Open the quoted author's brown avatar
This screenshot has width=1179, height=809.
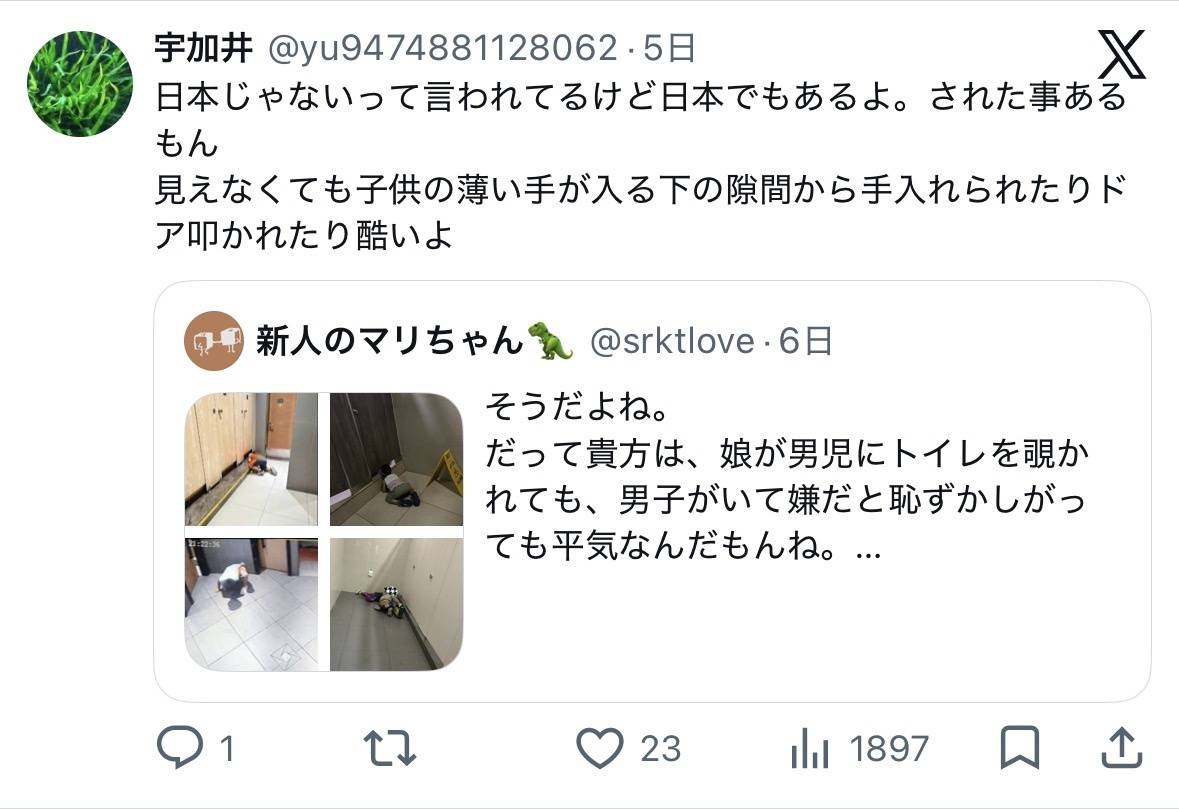(x=214, y=341)
